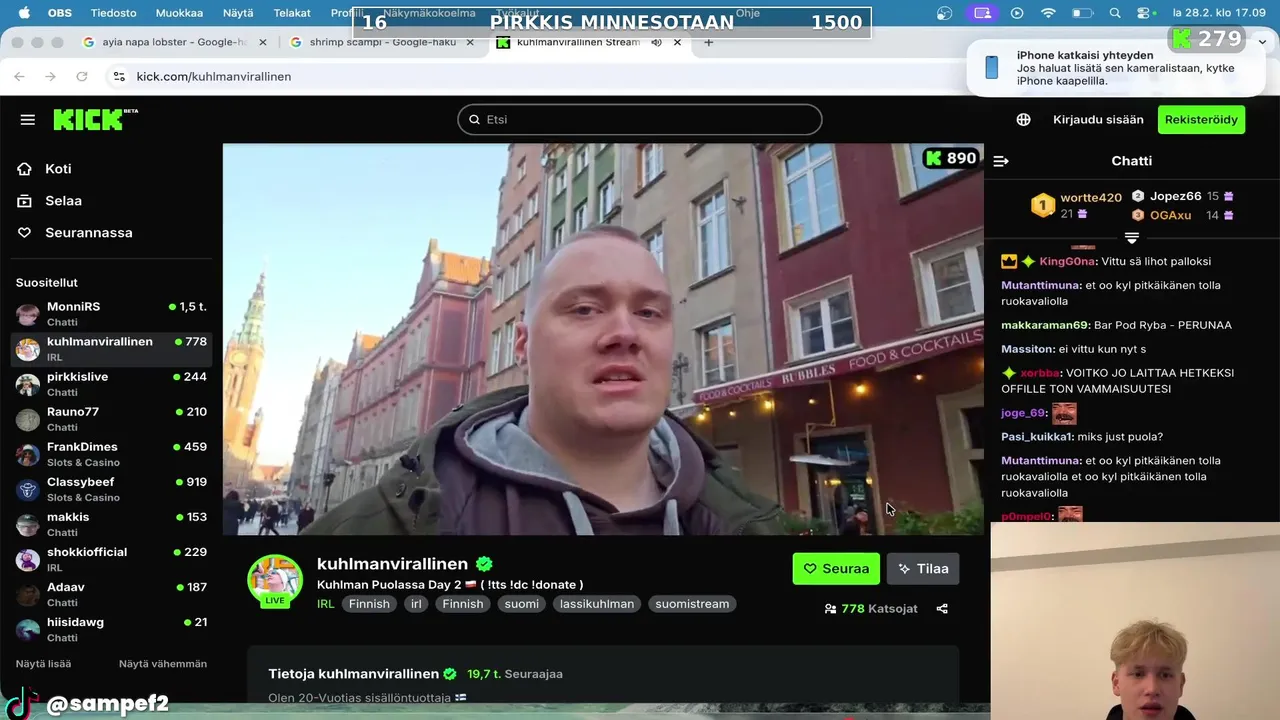Open the Tiedosto menu
Image resolution: width=1280 pixels, height=720 pixels.
point(113,13)
